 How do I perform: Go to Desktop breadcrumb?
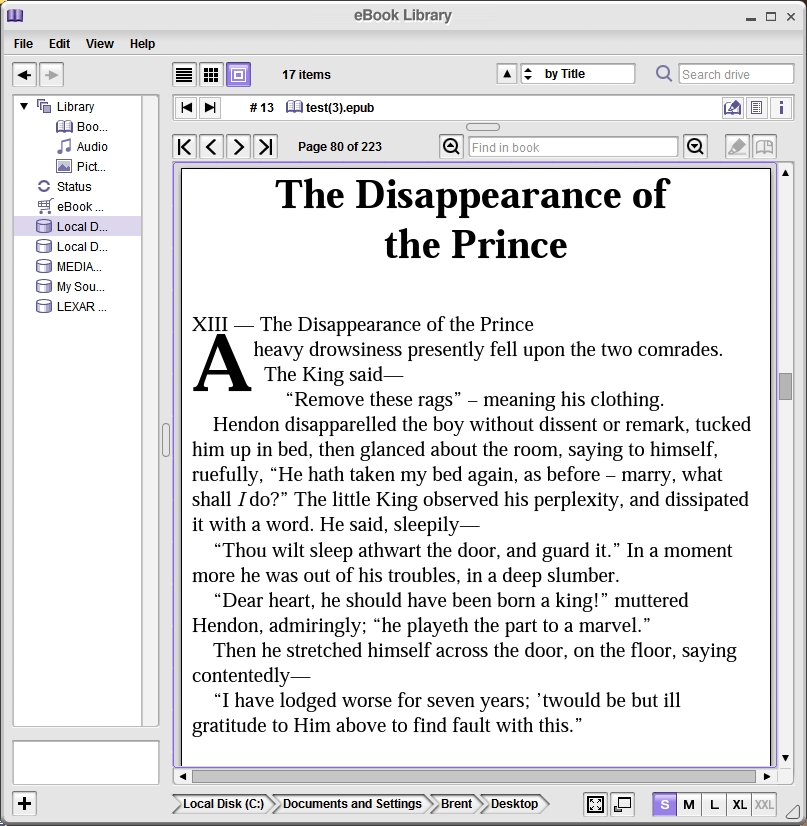tap(514, 804)
